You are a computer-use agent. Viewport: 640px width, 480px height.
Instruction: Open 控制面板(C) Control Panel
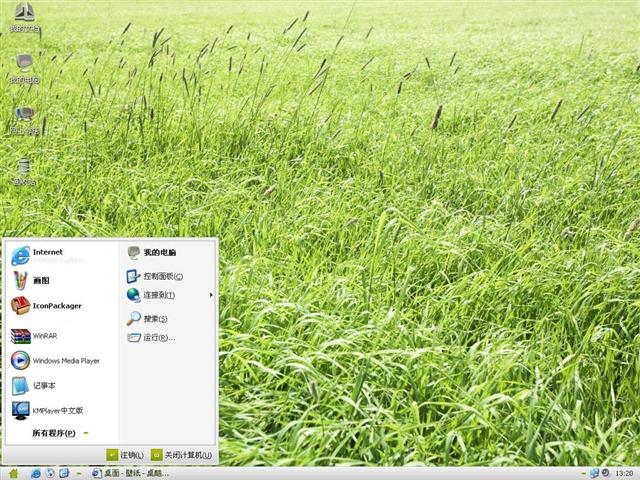coord(162,276)
